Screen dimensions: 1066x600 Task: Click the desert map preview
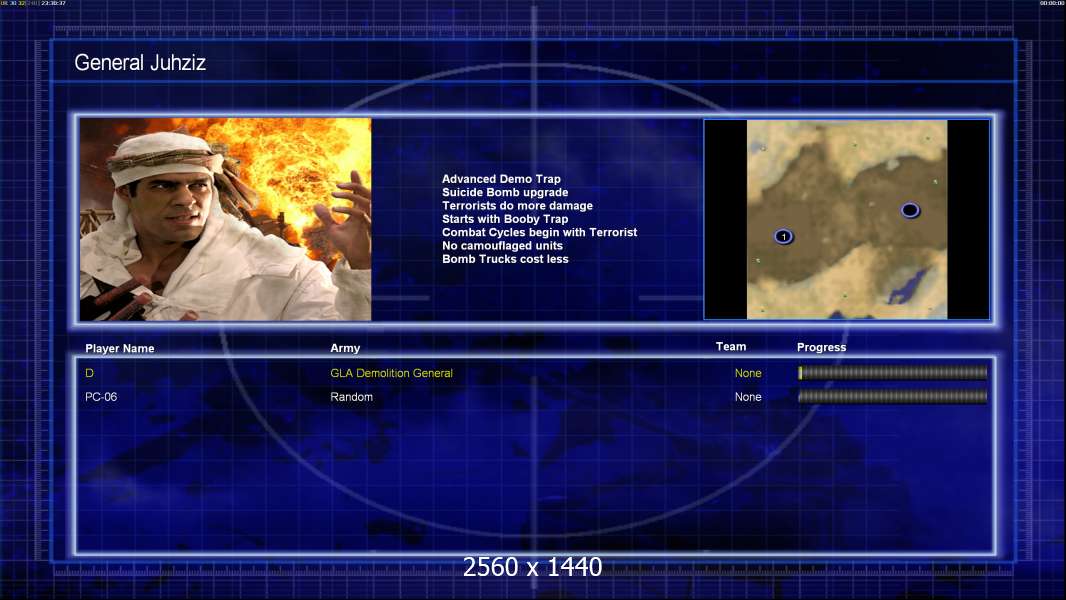coord(846,219)
